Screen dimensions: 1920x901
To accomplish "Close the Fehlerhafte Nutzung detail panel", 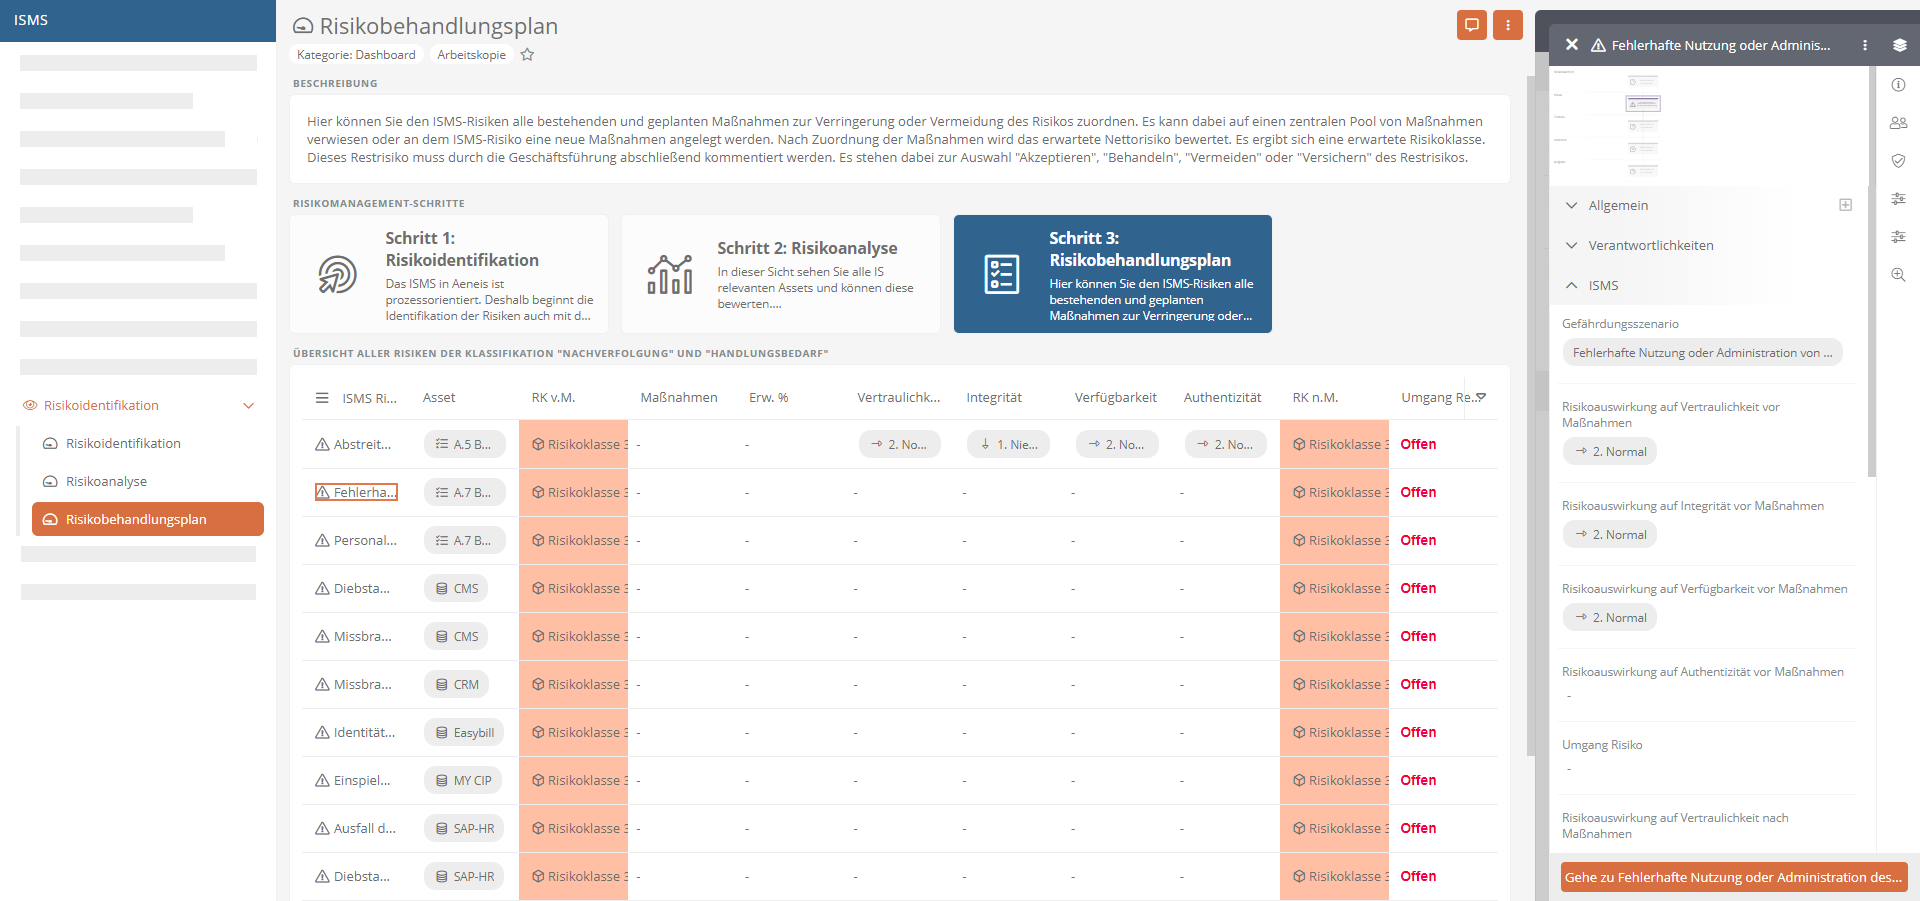I will click(x=1572, y=45).
